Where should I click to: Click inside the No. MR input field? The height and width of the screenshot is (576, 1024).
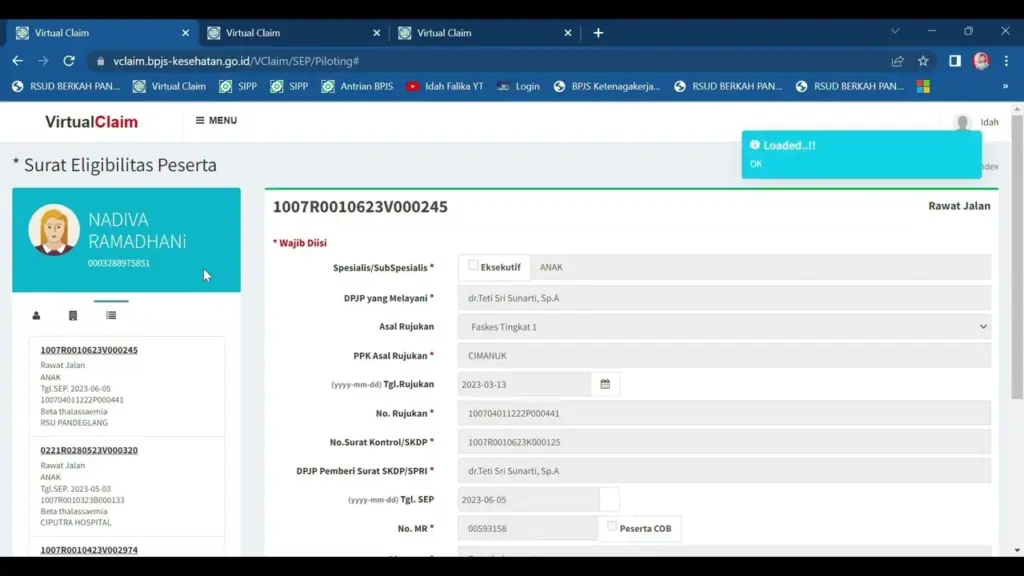coord(525,527)
